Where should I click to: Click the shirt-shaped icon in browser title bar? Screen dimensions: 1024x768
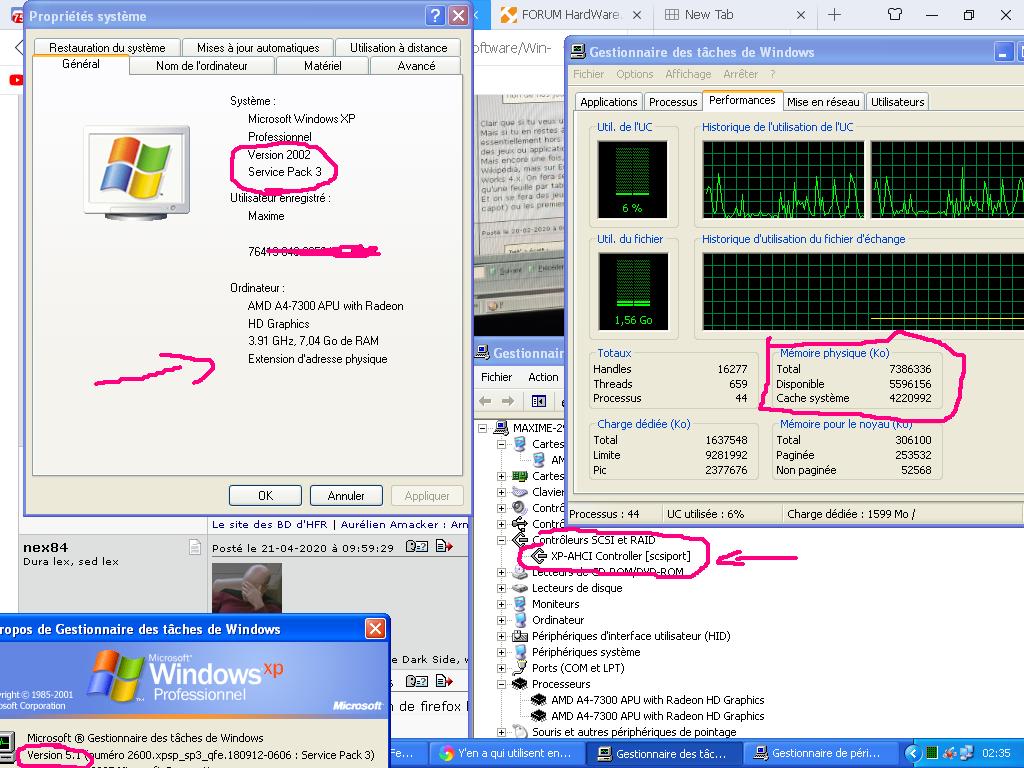click(895, 14)
